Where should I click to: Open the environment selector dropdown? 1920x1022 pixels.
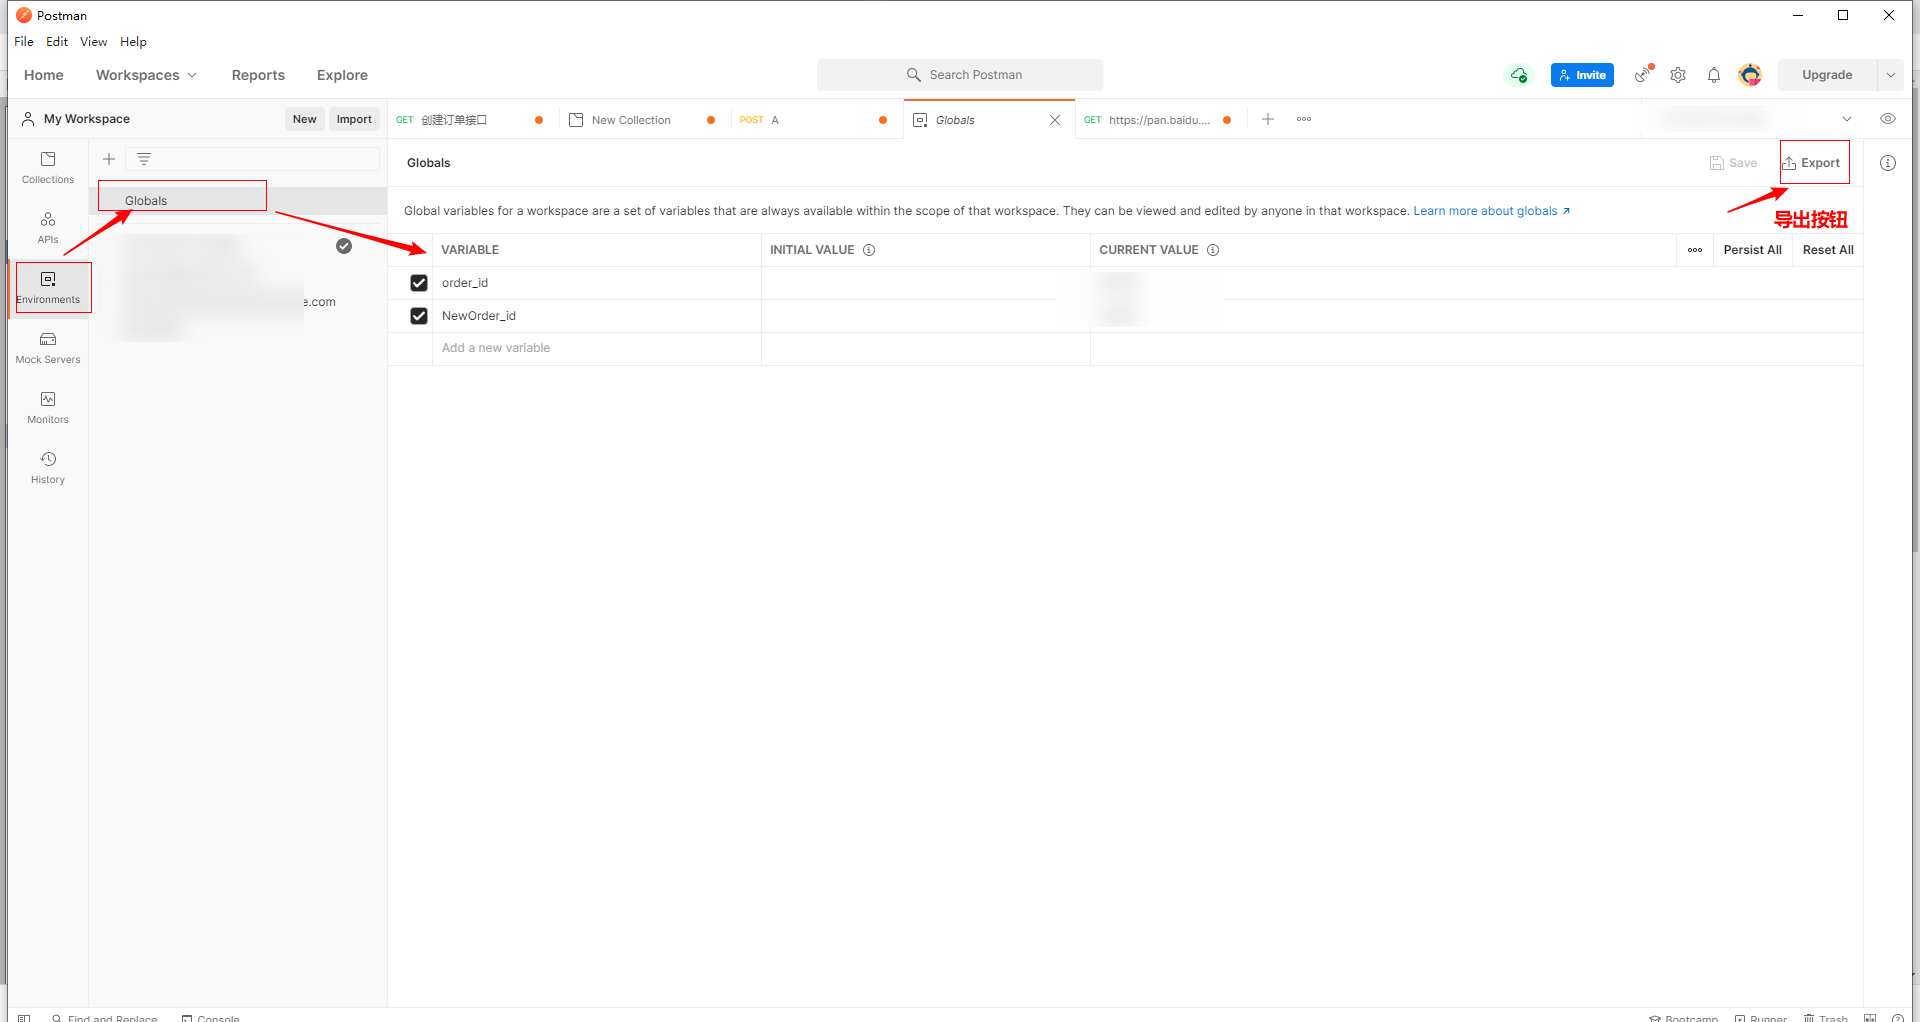click(x=1846, y=119)
